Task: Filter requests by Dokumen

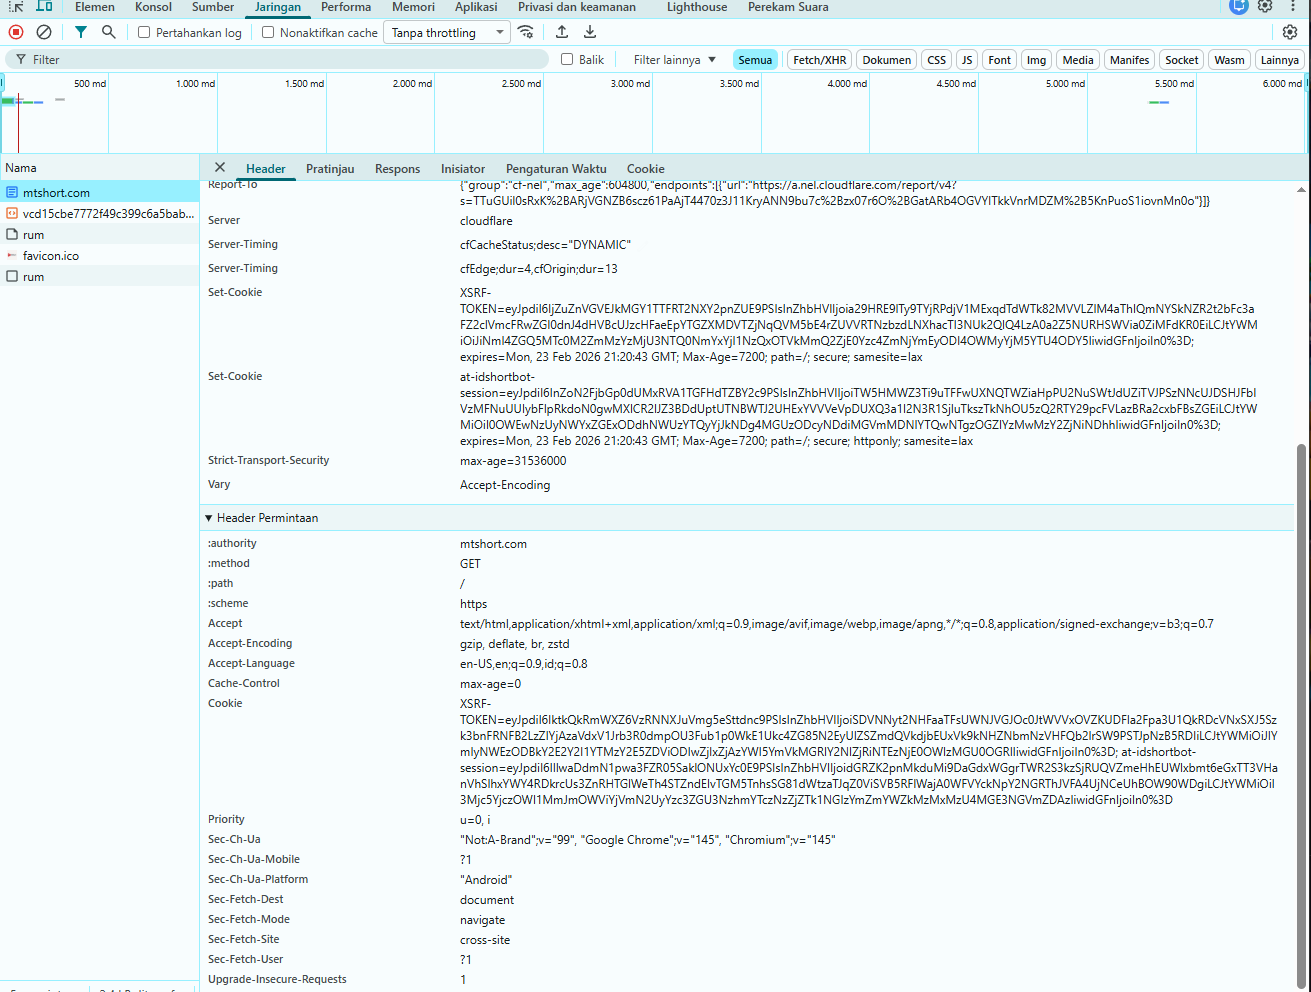Action: [x=887, y=60]
